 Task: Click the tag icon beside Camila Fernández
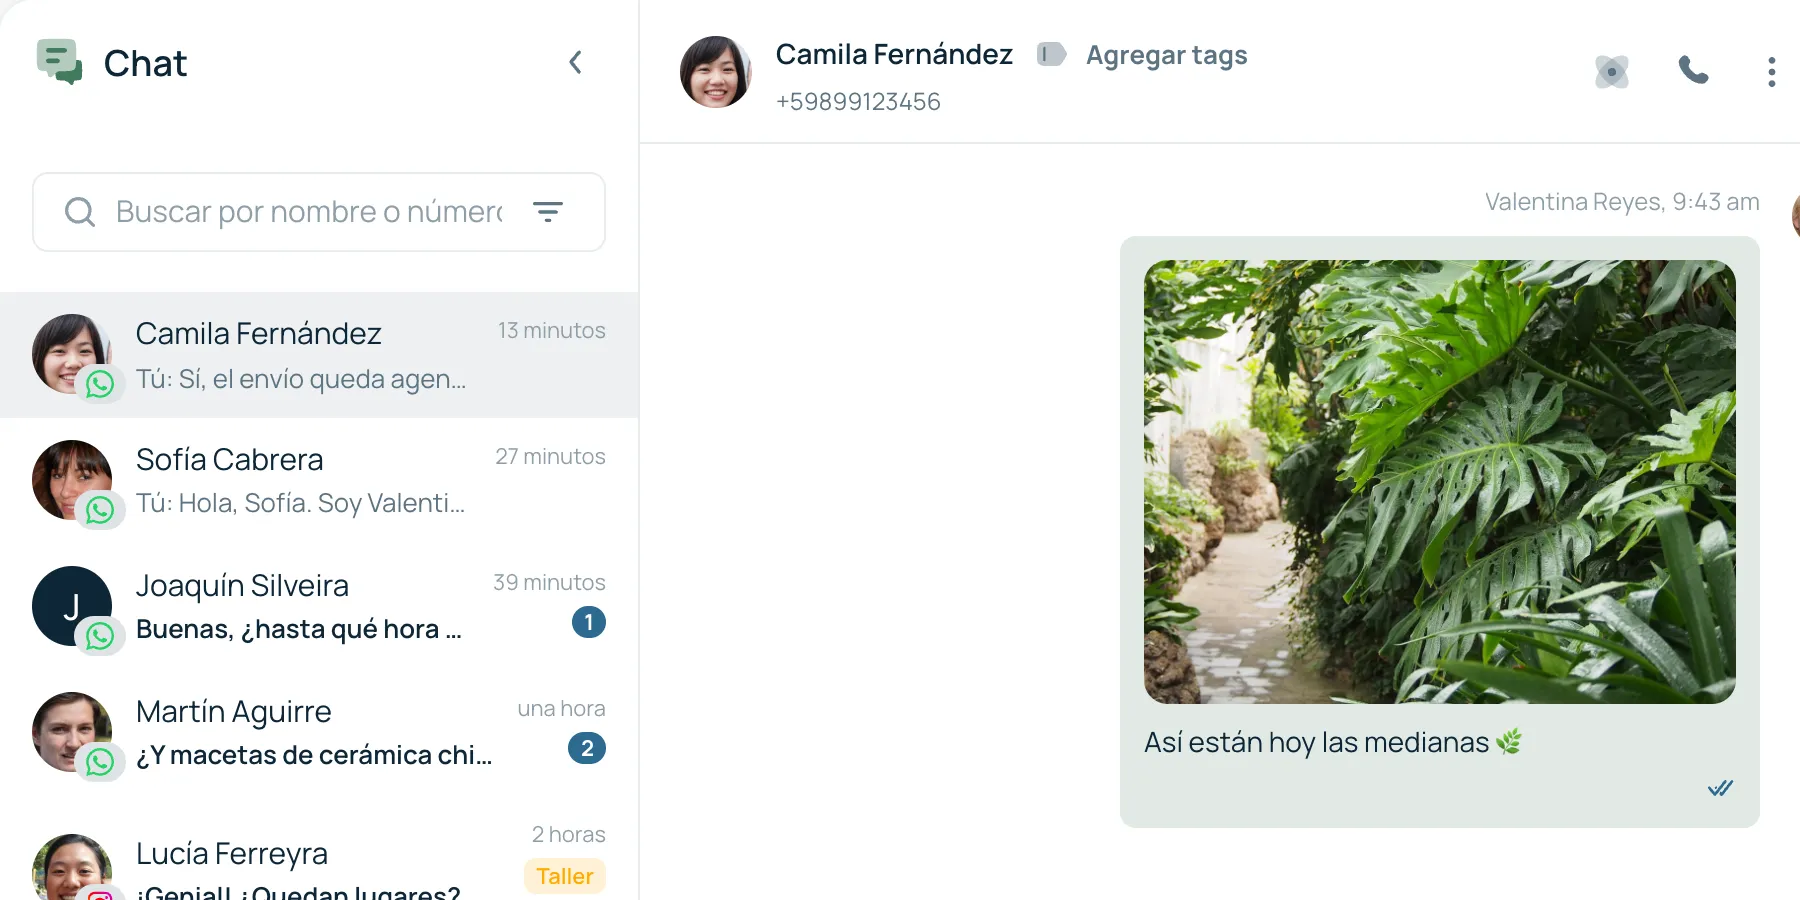pos(1051,54)
